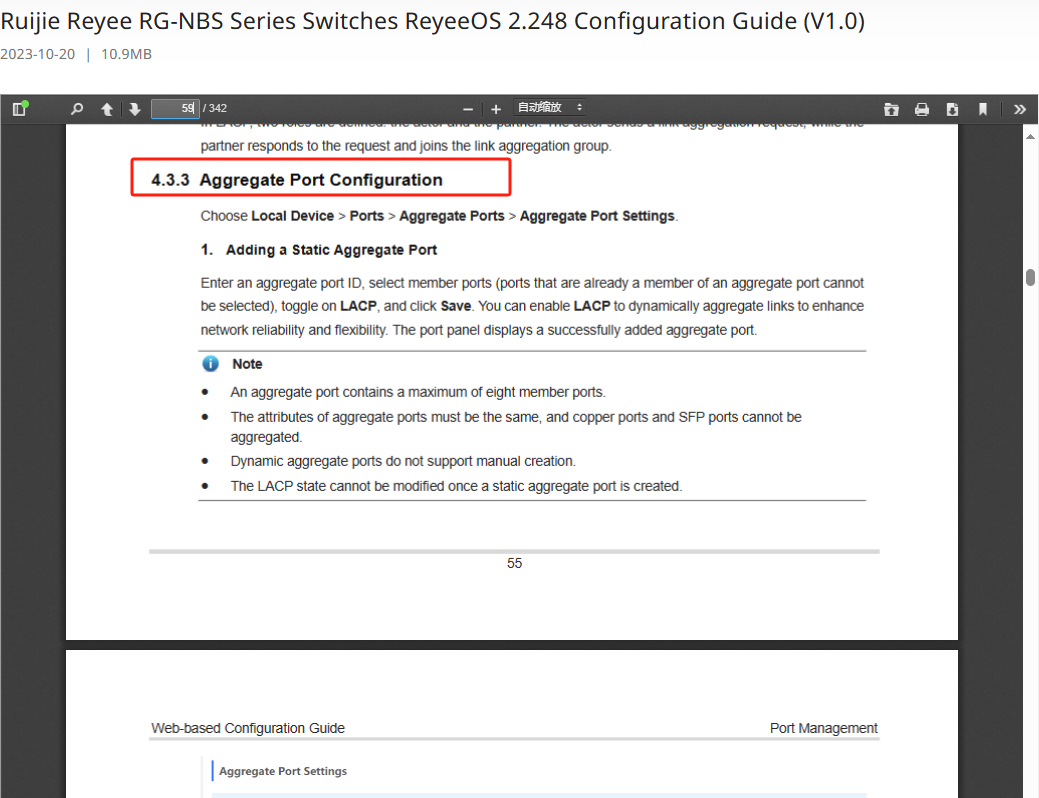Click the "Port Management" page header
1039x798 pixels.
tap(824, 728)
